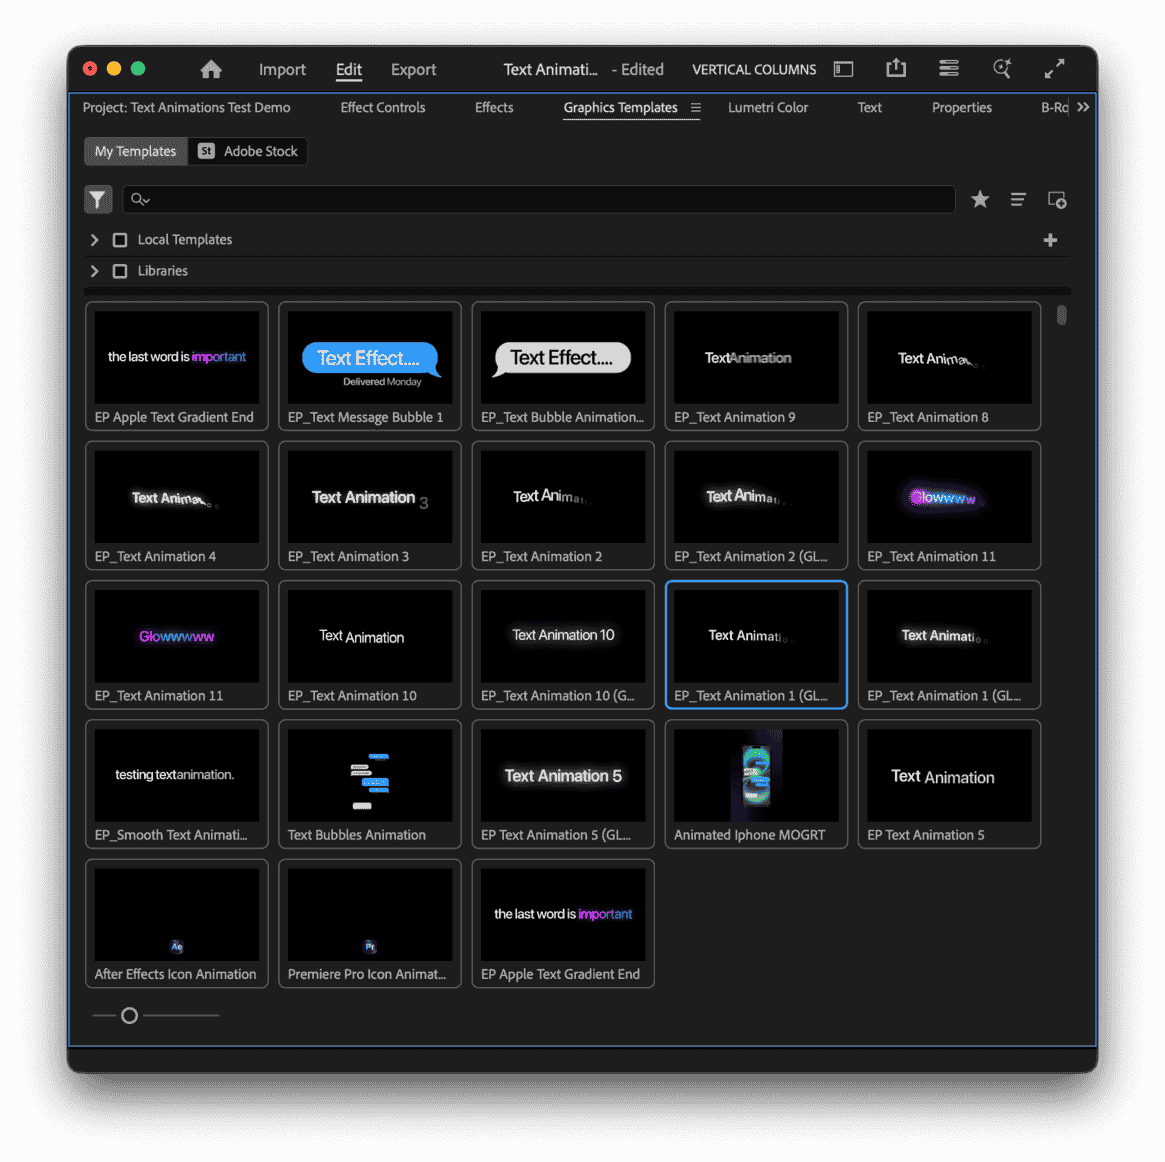
Task: Click the add folder icon beside sort
Action: pyautogui.click(x=1057, y=200)
